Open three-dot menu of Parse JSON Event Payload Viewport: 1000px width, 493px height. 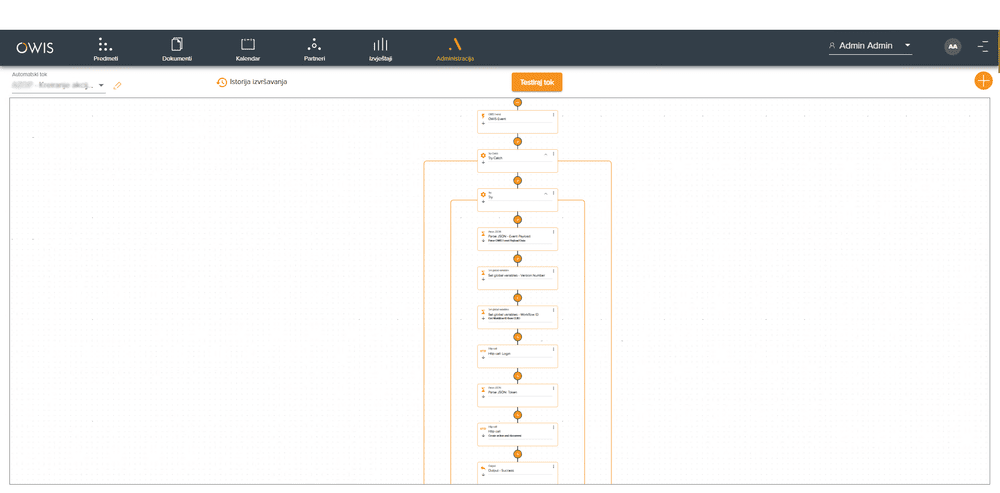point(554,232)
